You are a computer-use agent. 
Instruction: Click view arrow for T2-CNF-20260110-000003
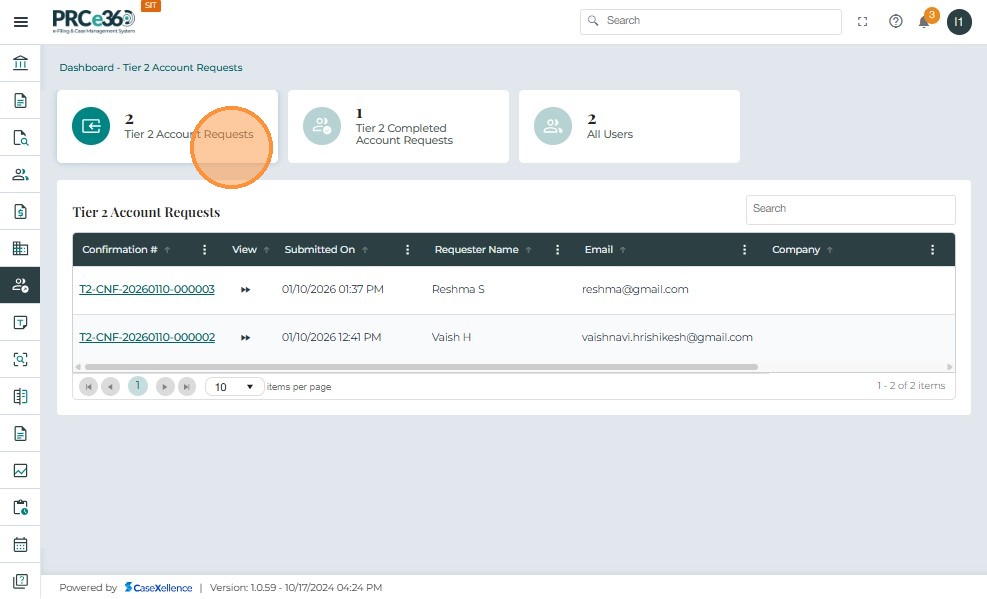pyautogui.click(x=245, y=290)
